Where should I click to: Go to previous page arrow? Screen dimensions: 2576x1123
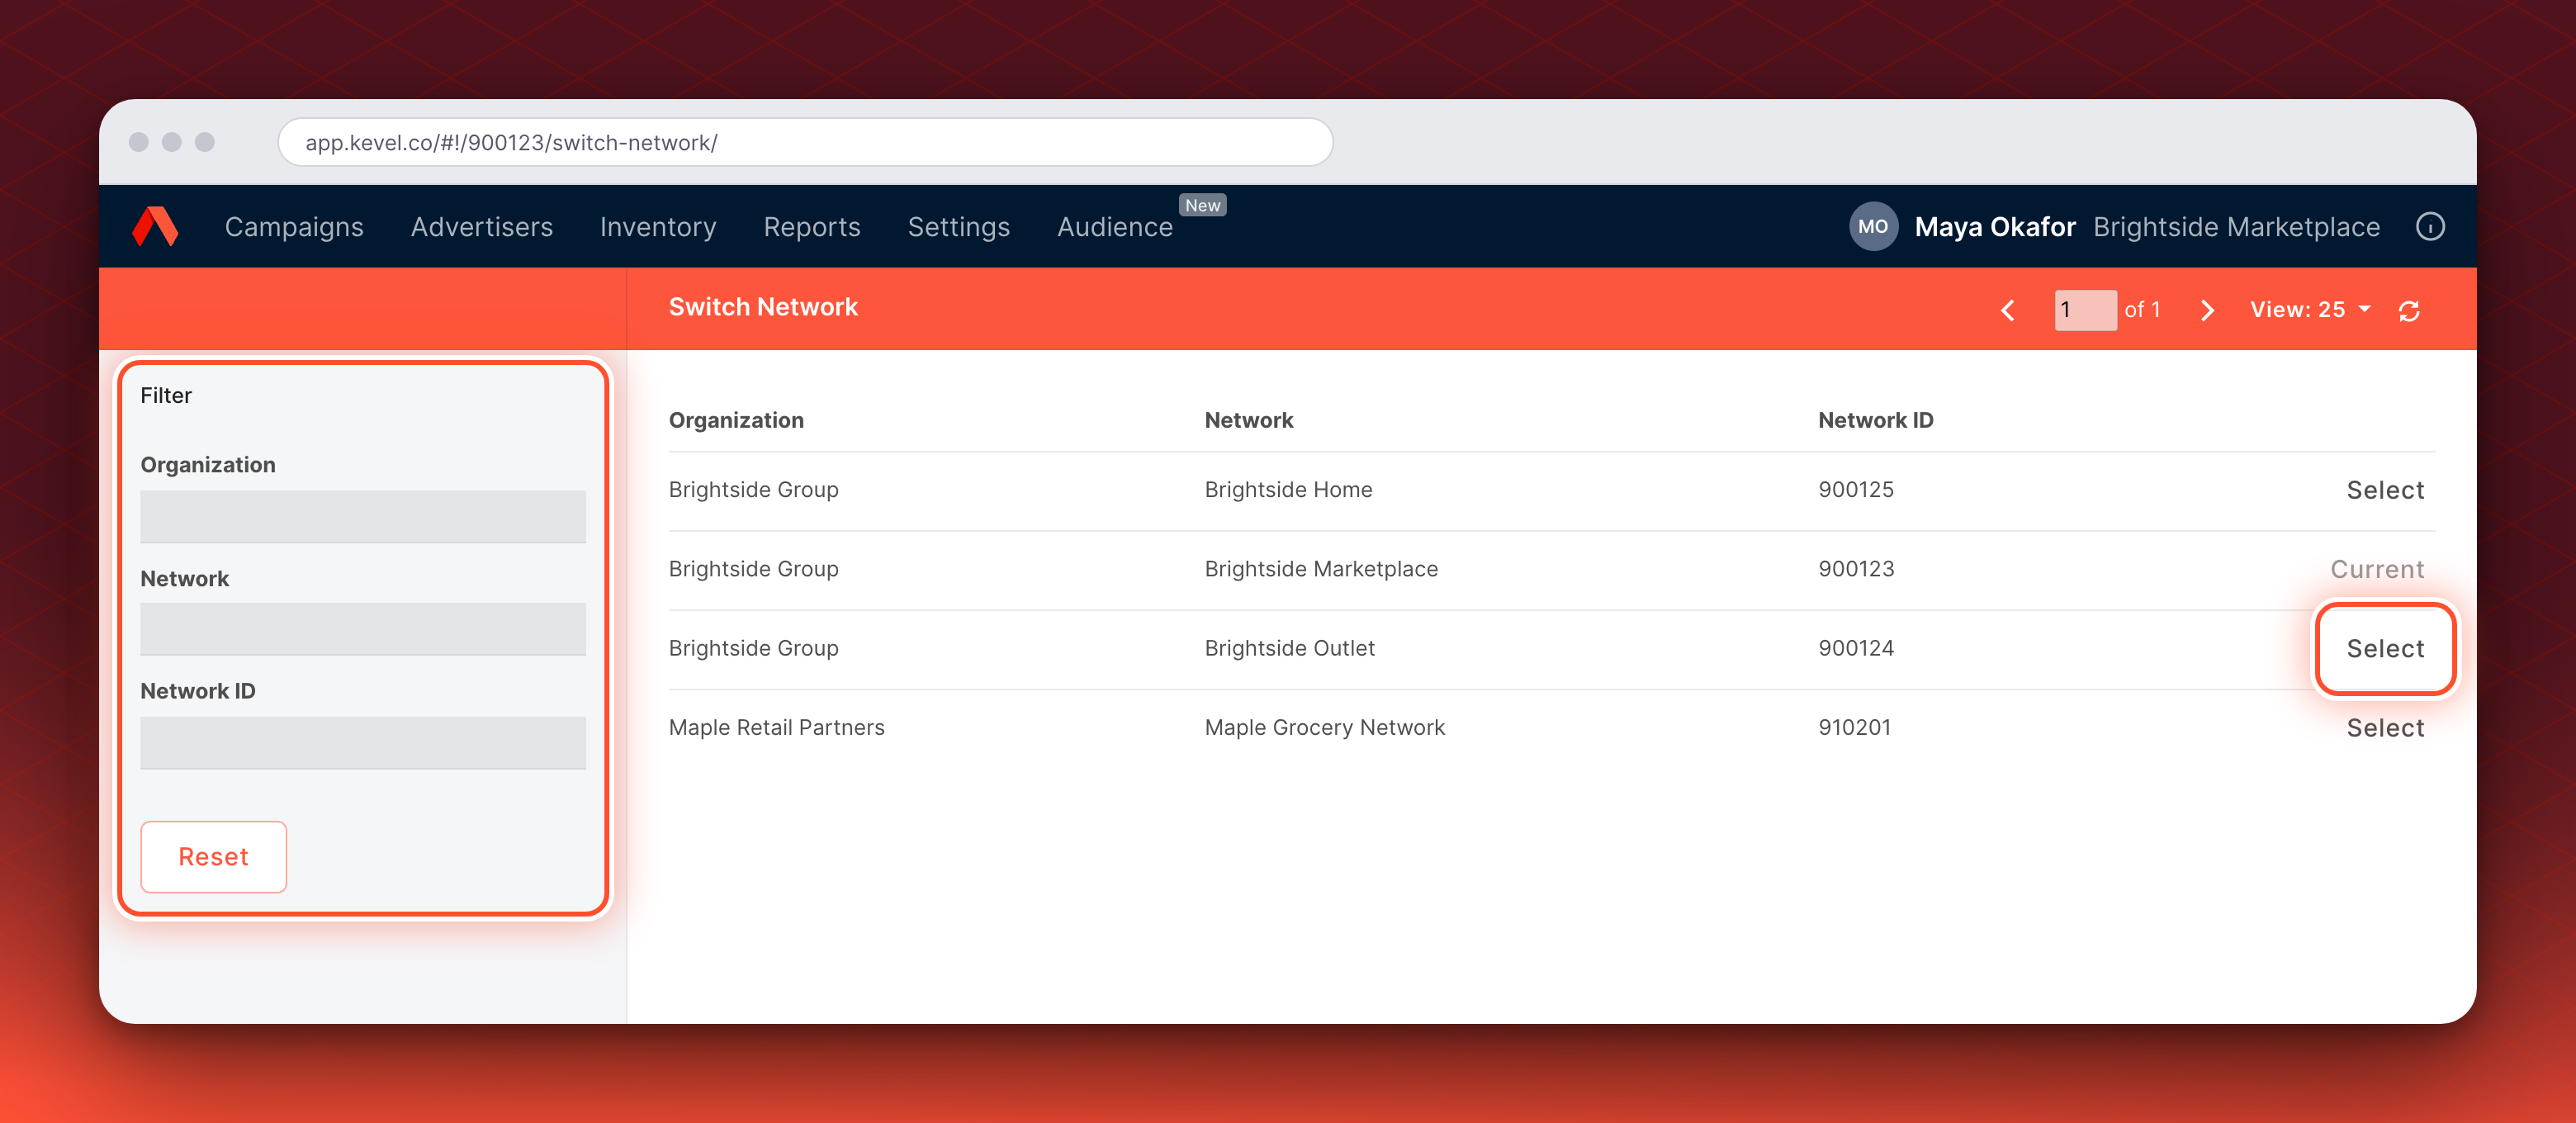(x=2008, y=310)
